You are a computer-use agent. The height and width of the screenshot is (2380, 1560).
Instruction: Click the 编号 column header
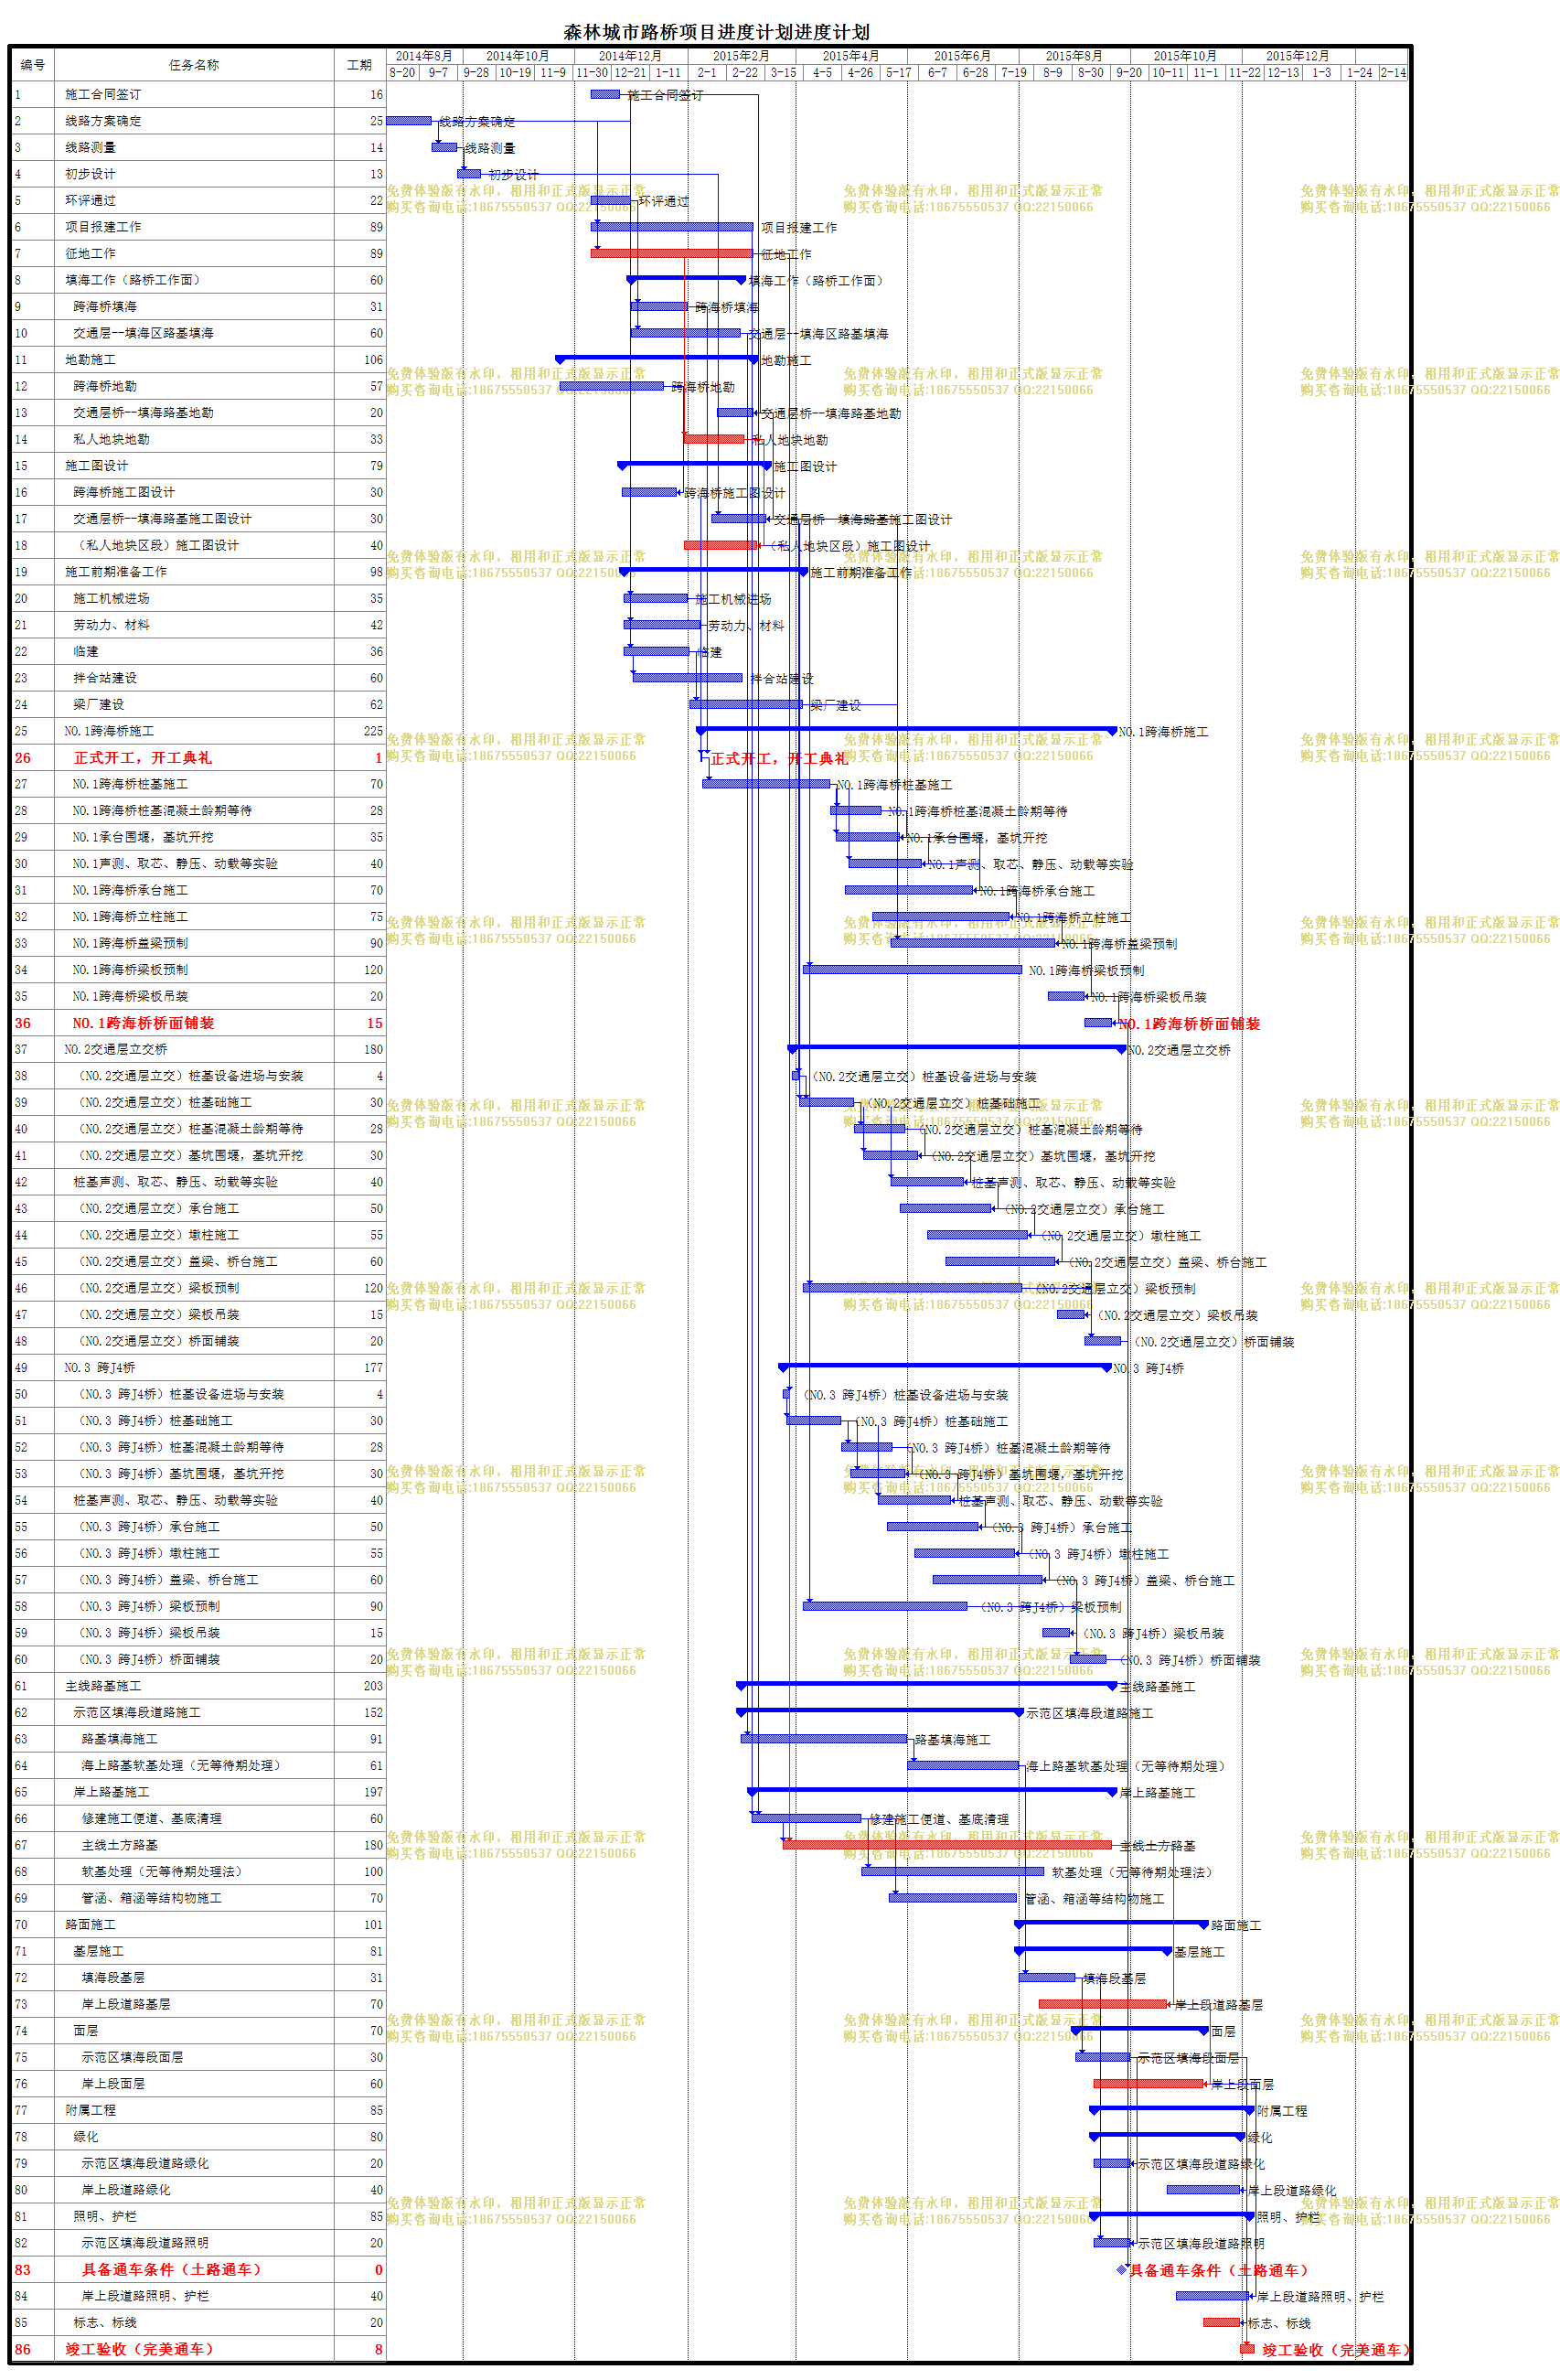point(33,64)
